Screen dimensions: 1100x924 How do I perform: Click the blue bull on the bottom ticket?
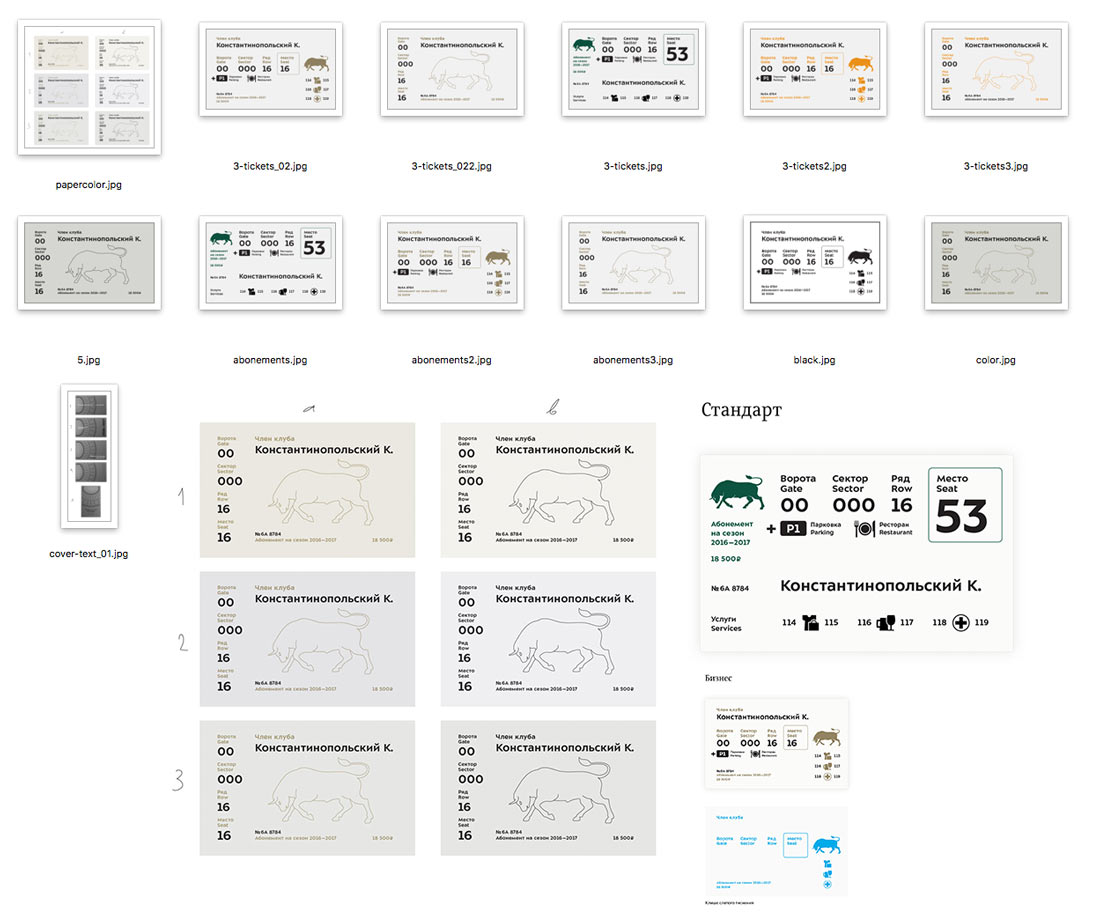pyautogui.click(x=825, y=848)
